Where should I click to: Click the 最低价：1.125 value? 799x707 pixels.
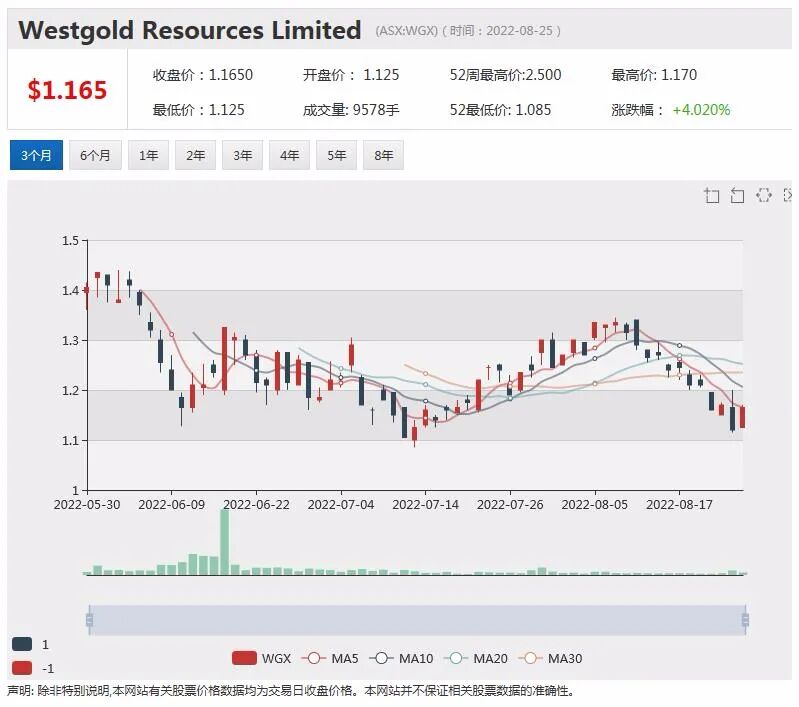[199, 110]
